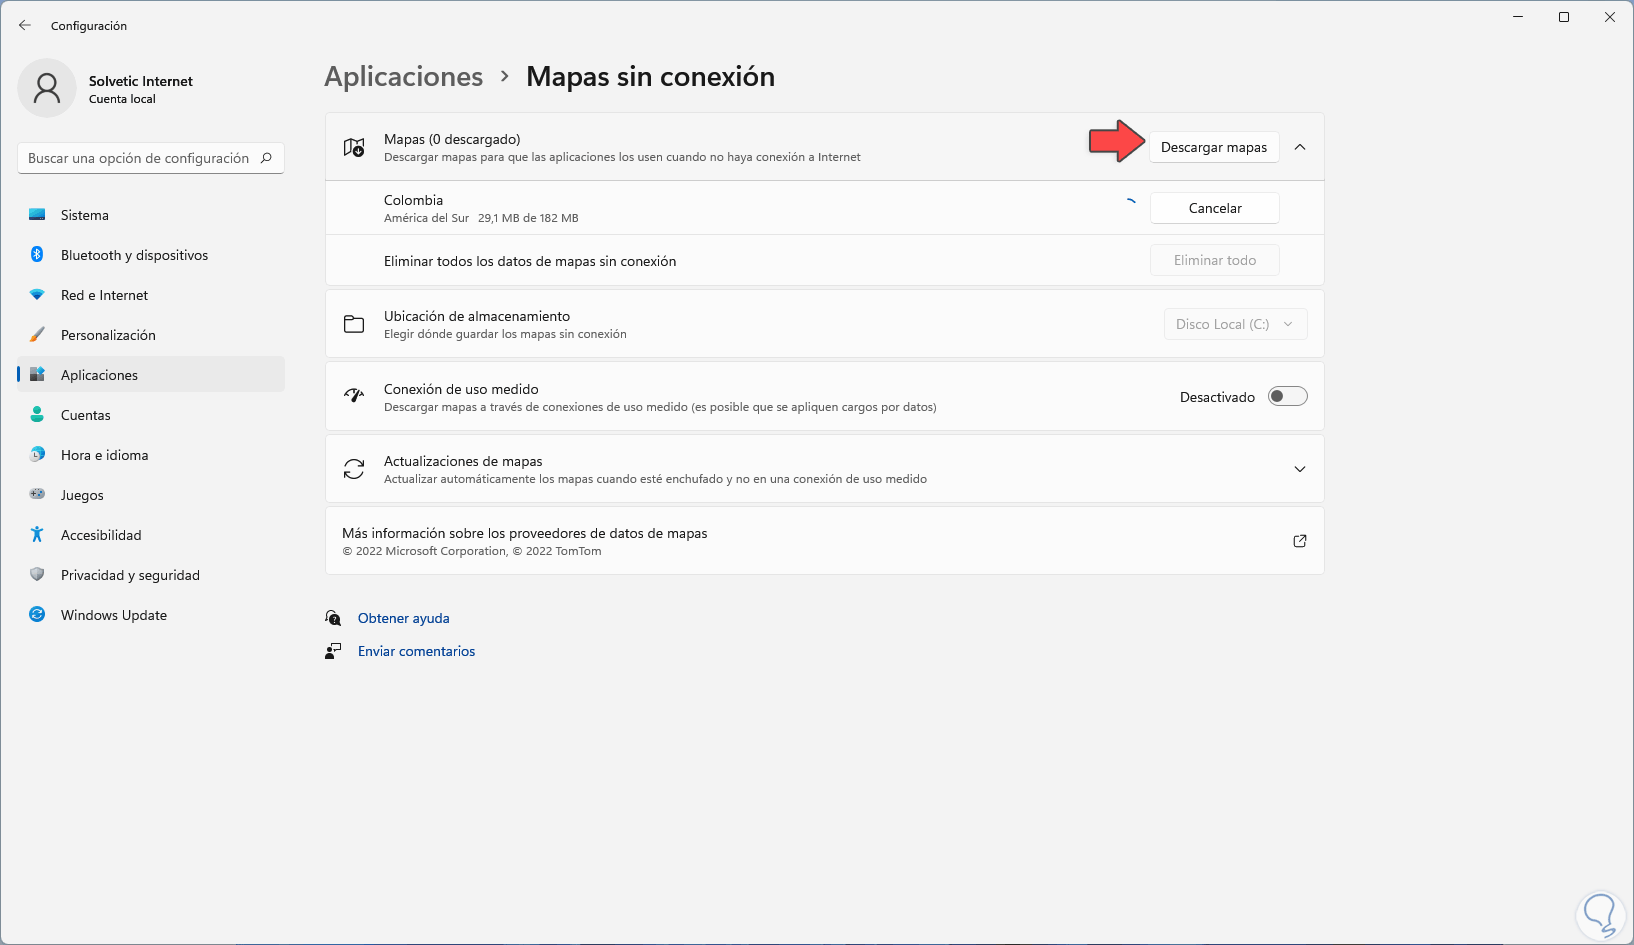Image resolution: width=1634 pixels, height=945 pixels.
Task: Click the settings search input field
Action: coord(138,158)
